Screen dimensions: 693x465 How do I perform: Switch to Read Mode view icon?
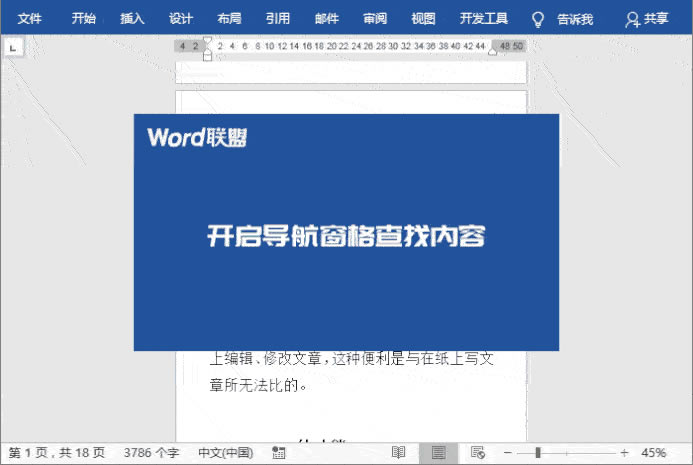point(398,453)
